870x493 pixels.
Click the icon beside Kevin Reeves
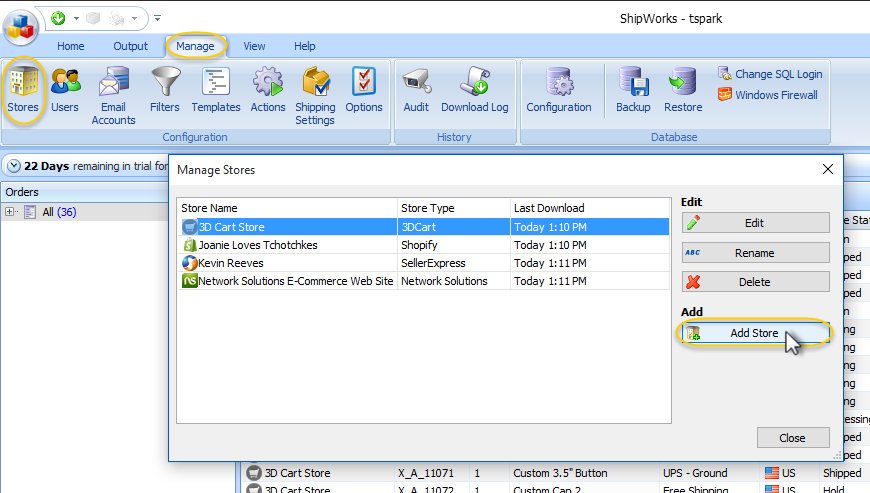click(x=190, y=263)
